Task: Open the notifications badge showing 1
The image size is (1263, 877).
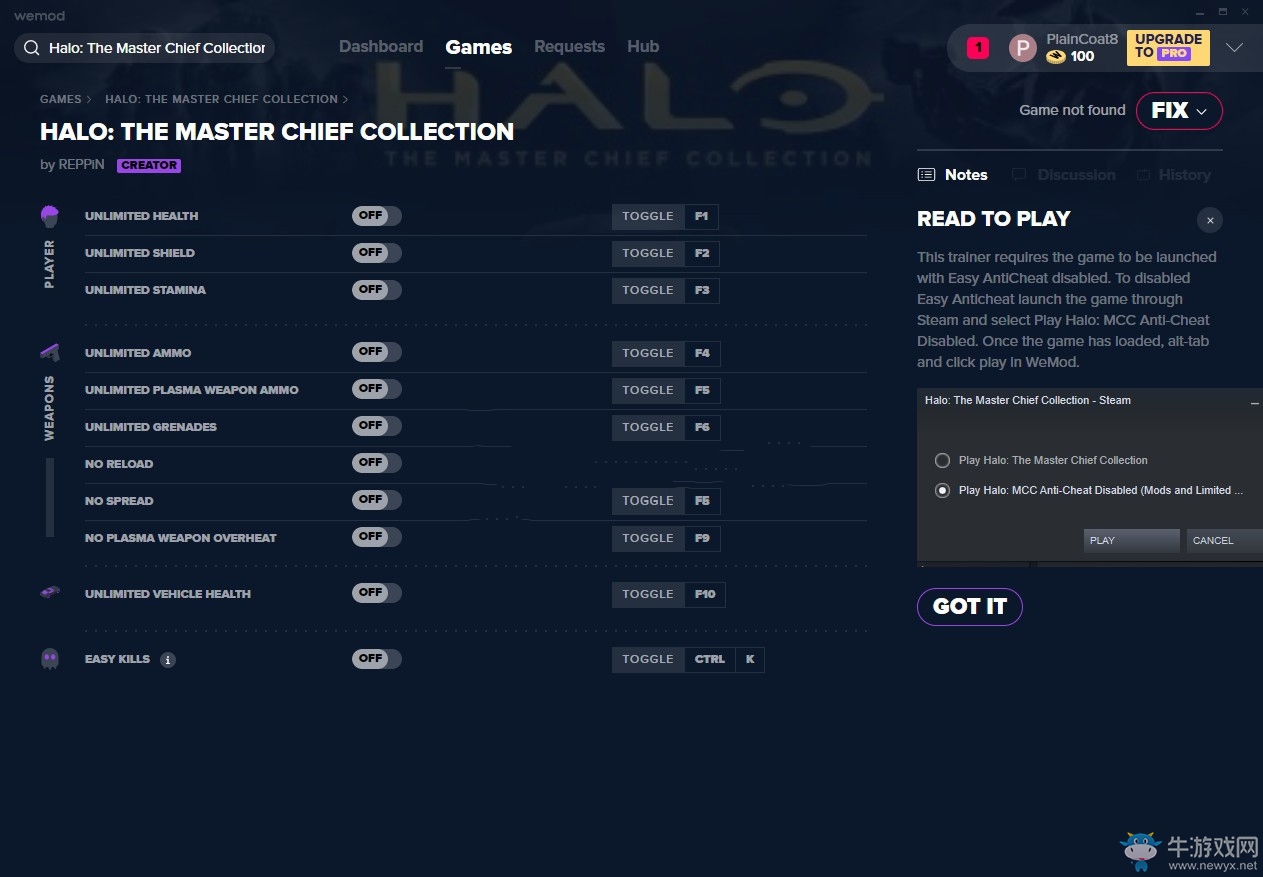Action: click(x=978, y=47)
